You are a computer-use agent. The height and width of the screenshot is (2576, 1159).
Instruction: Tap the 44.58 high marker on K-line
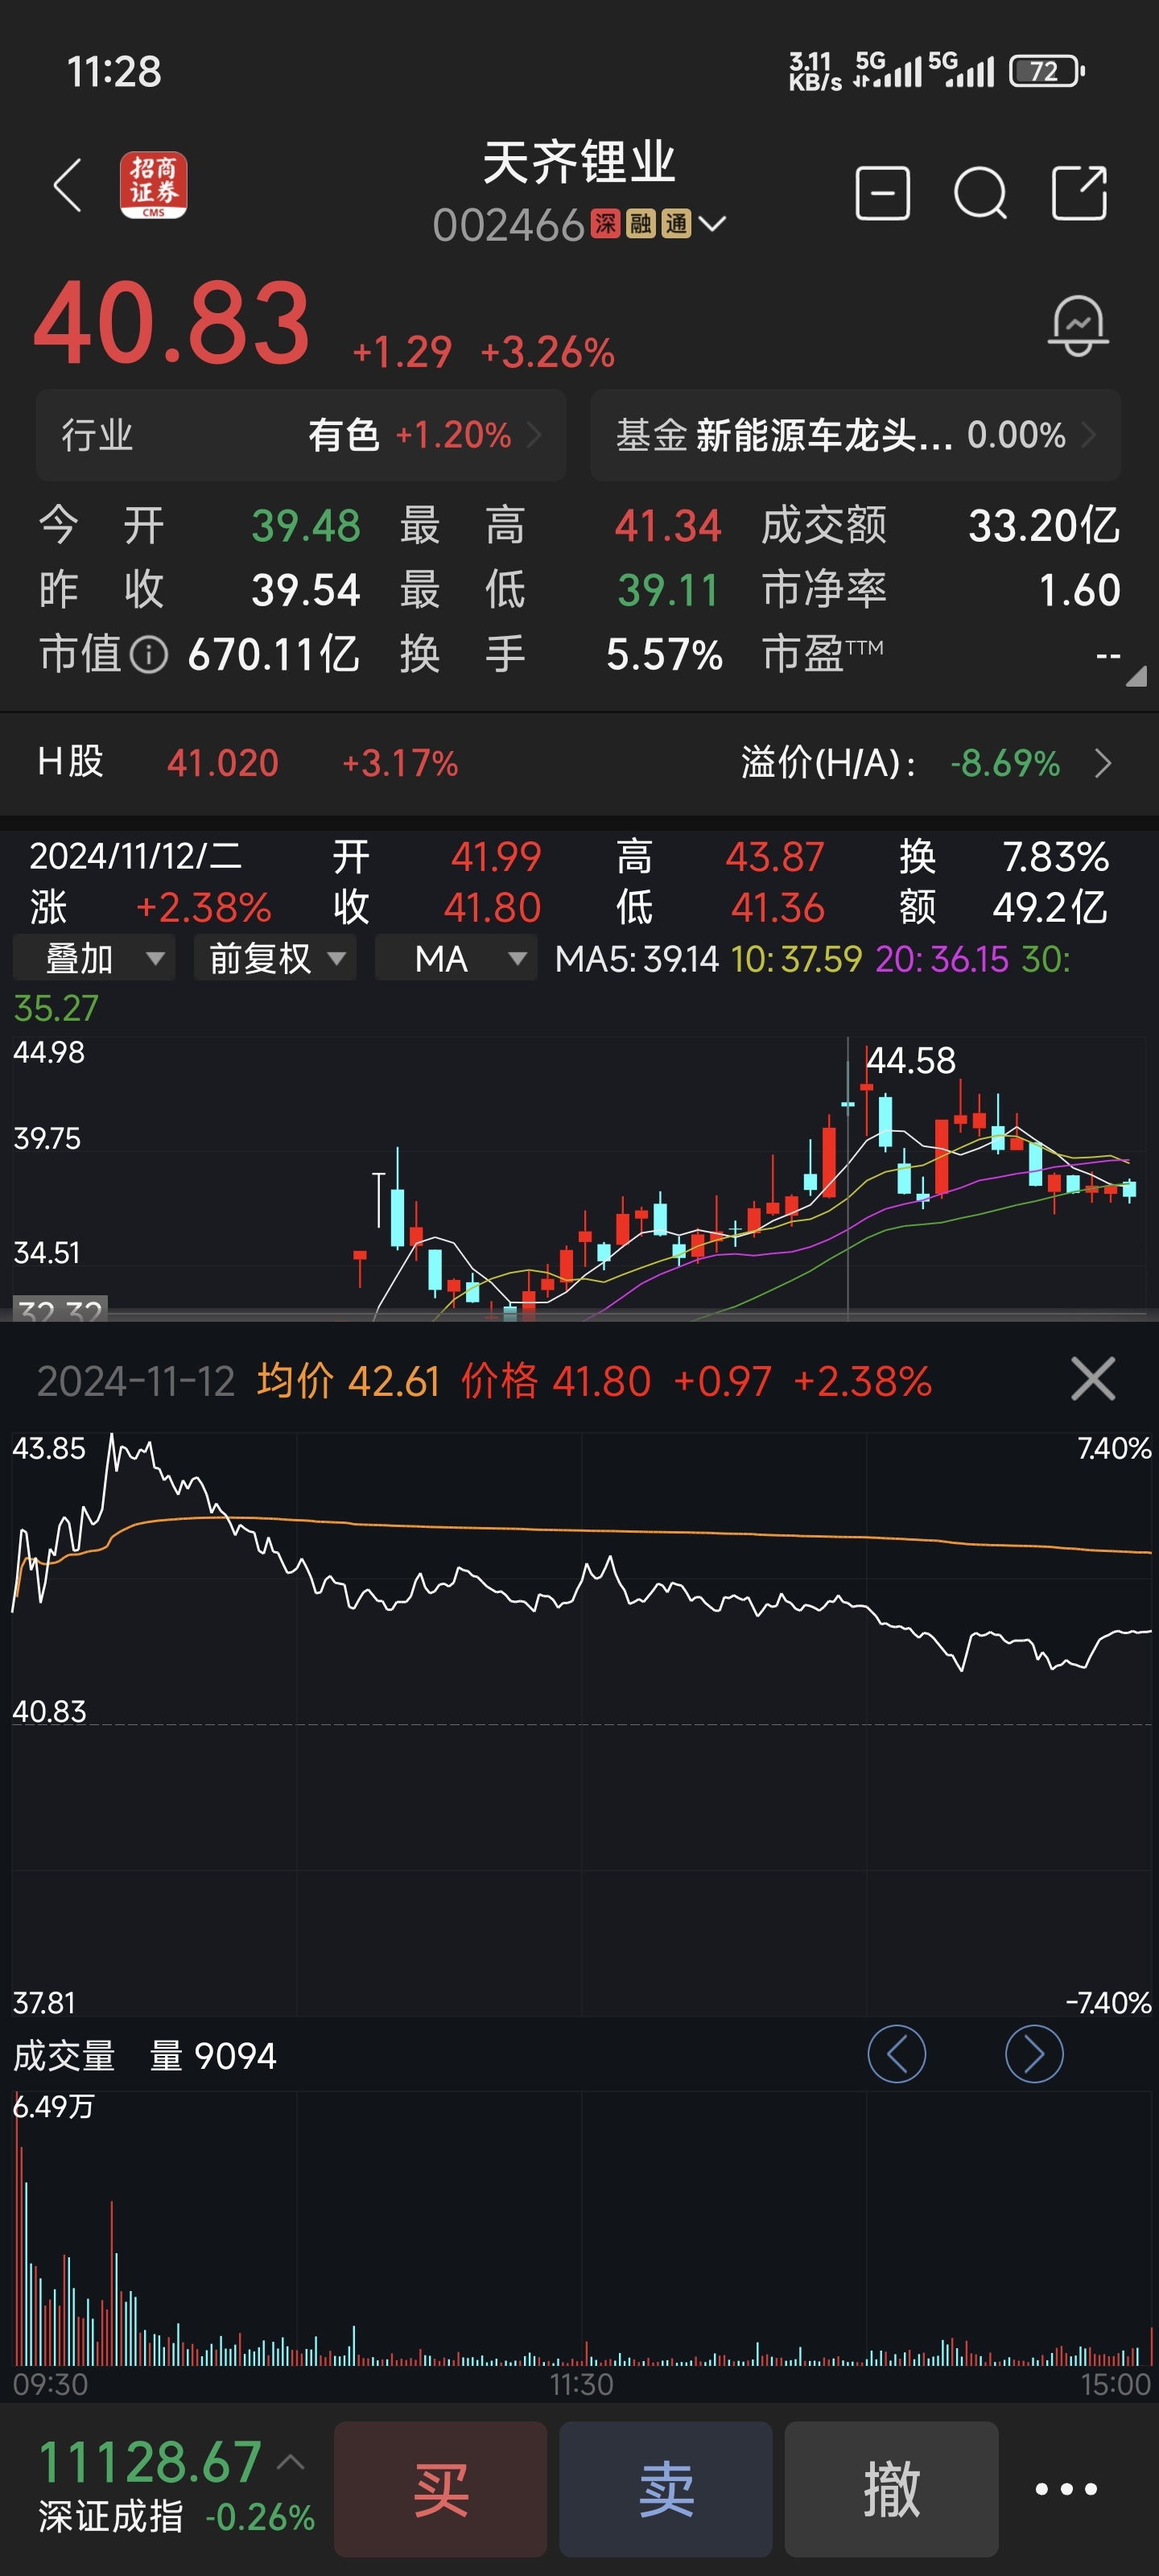tap(910, 1060)
